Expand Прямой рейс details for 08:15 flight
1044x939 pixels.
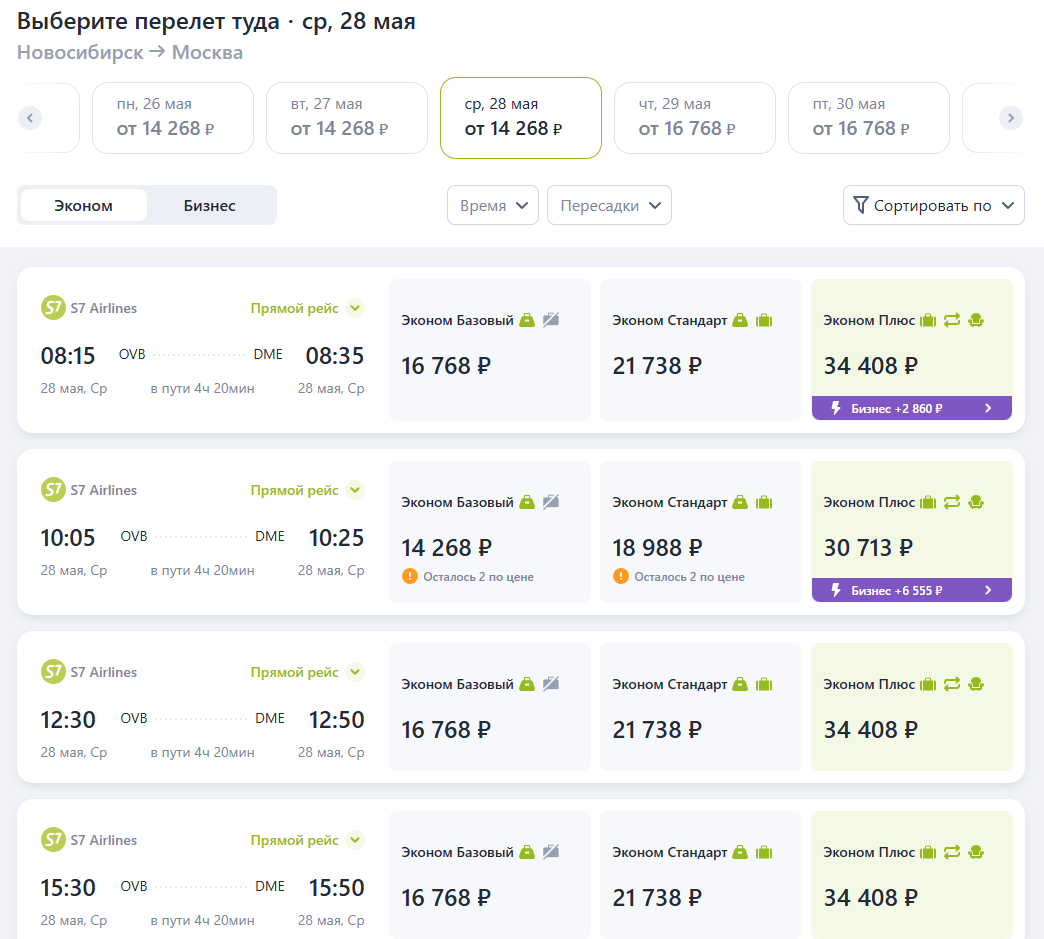(355, 308)
